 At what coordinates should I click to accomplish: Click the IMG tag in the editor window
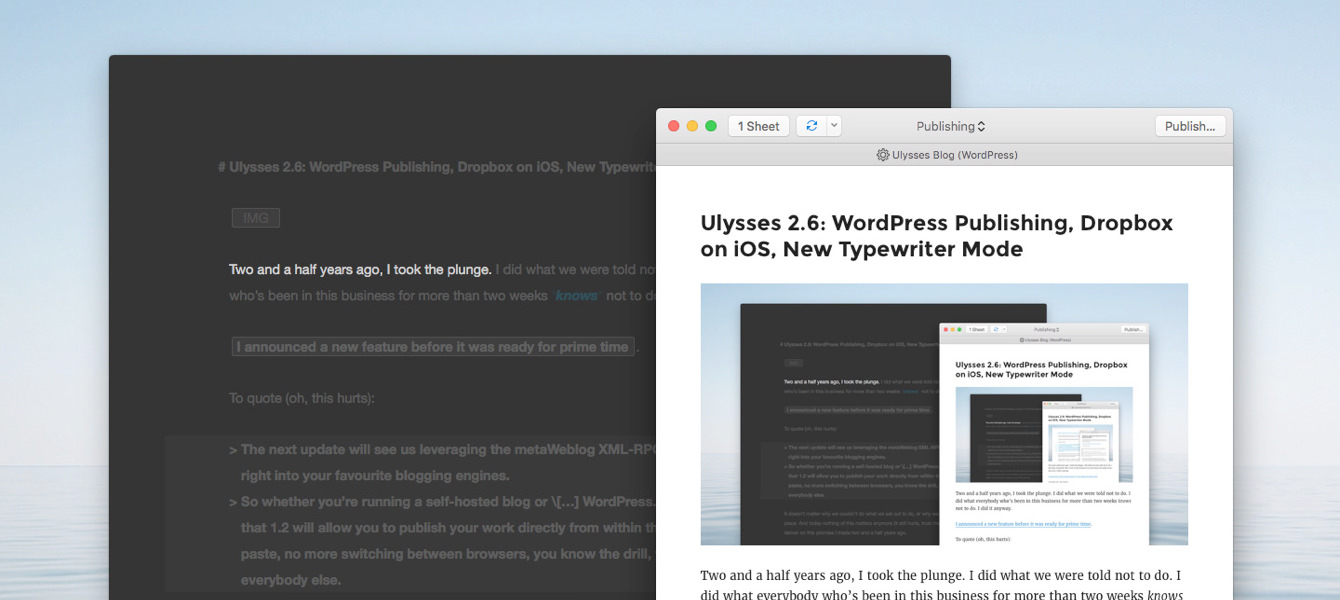click(256, 218)
